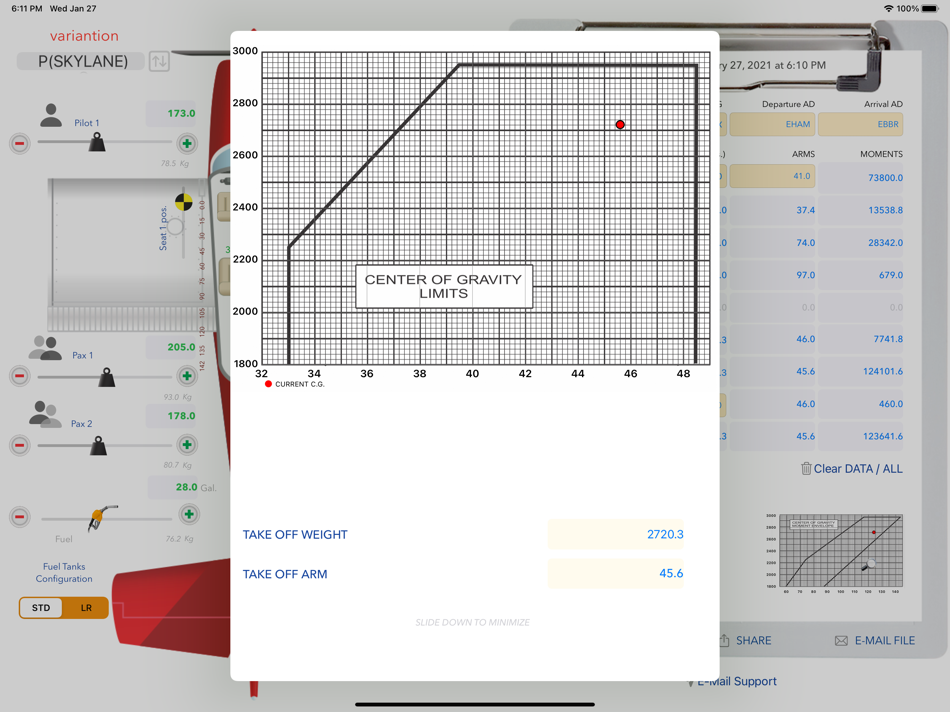Tap the trash icon next to Clear DATA
This screenshot has width=950, height=712.
point(806,468)
